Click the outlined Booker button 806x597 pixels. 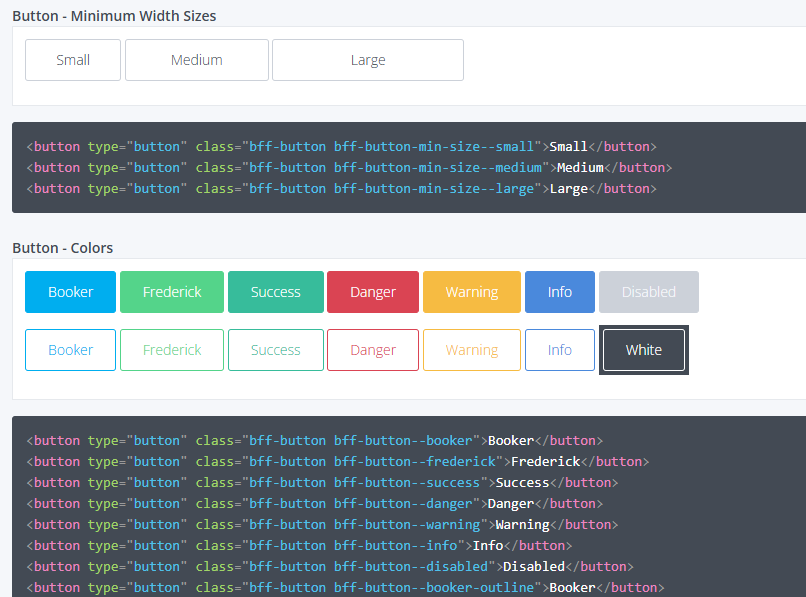click(70, 350)
